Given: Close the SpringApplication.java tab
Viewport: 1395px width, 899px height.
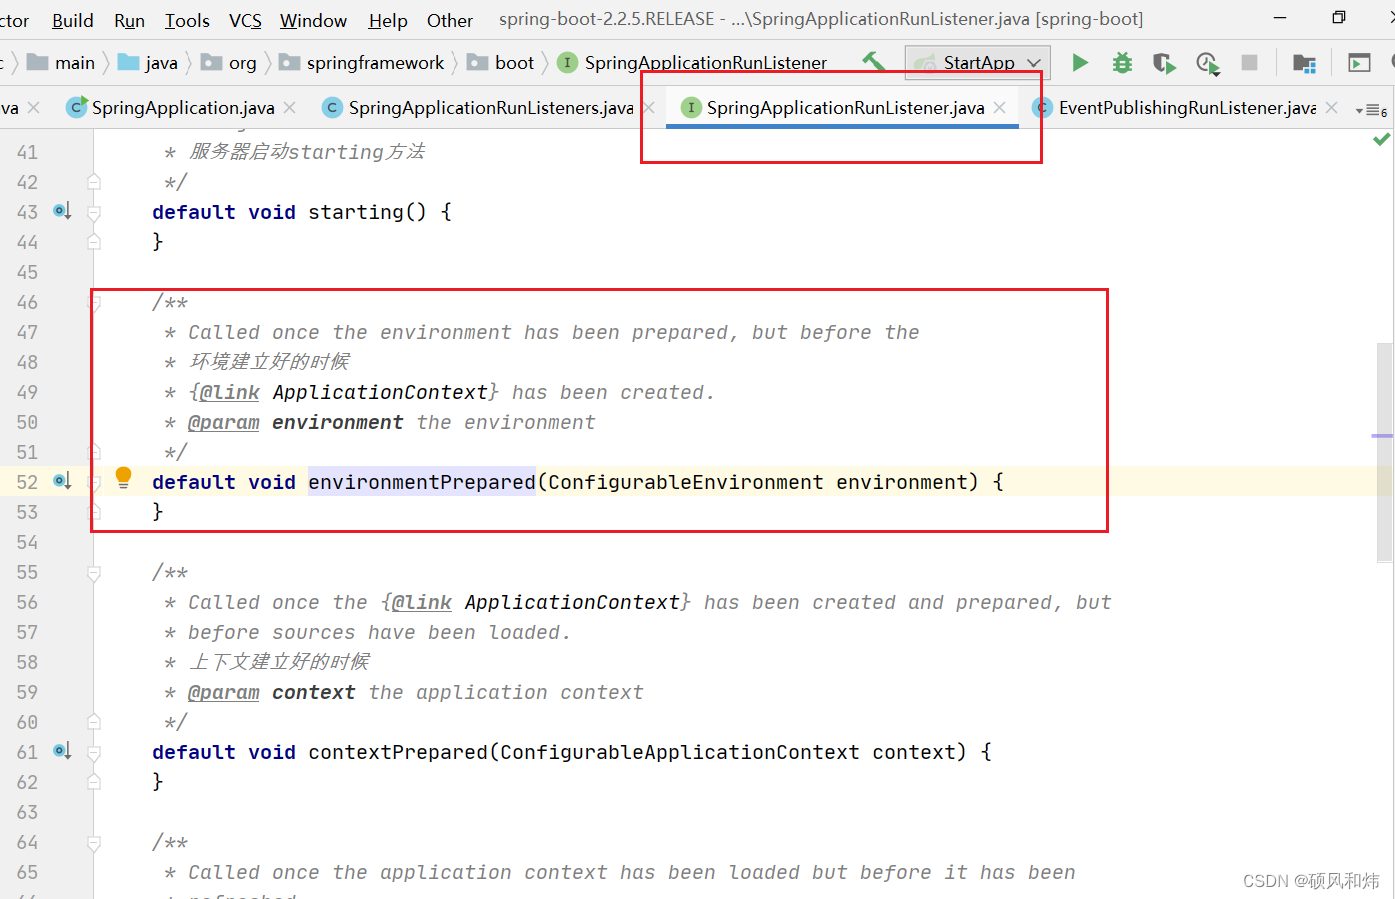Looking at the screenshot, I should 289,107.
